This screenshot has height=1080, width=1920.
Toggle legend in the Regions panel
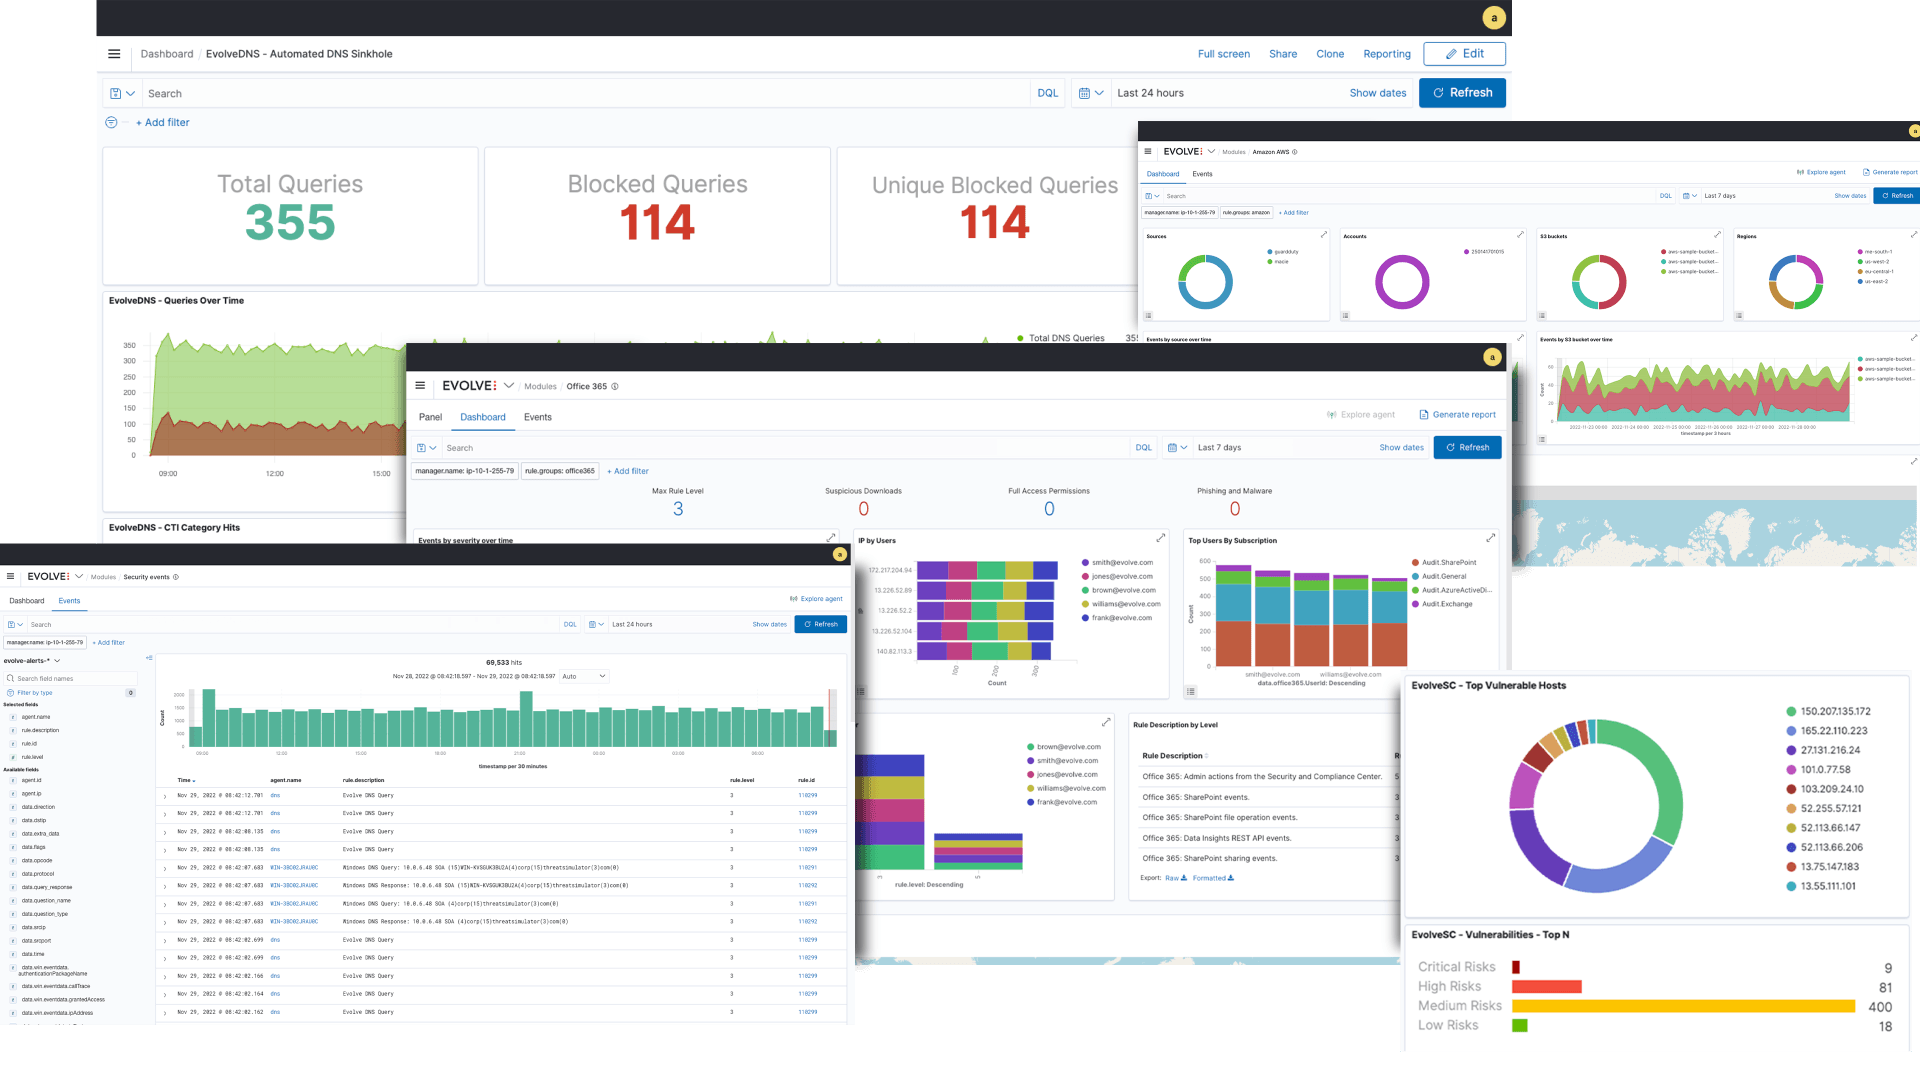pyautogui.click(x=1740, y=315)
